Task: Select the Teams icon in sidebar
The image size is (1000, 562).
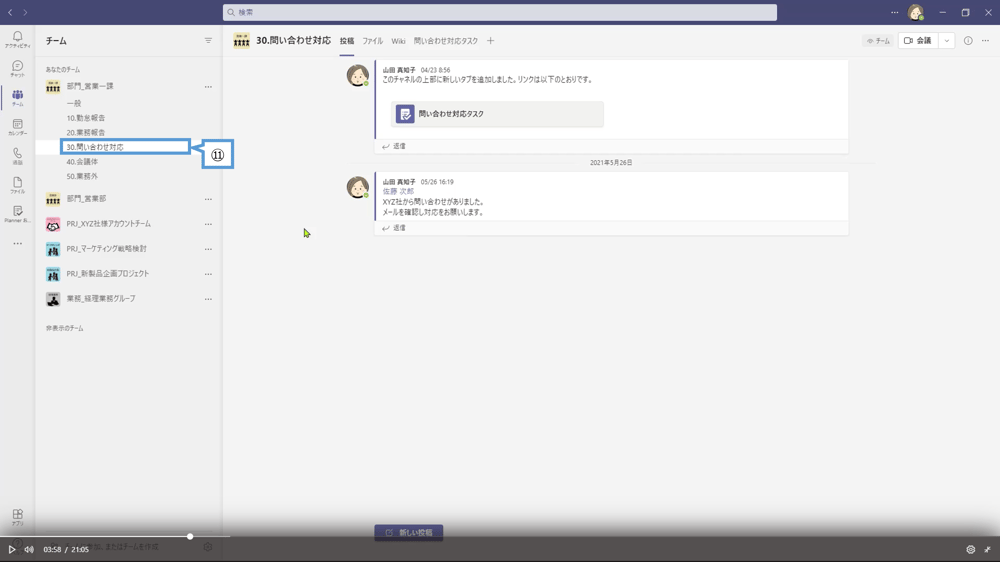Action: (x=17, y=98)
